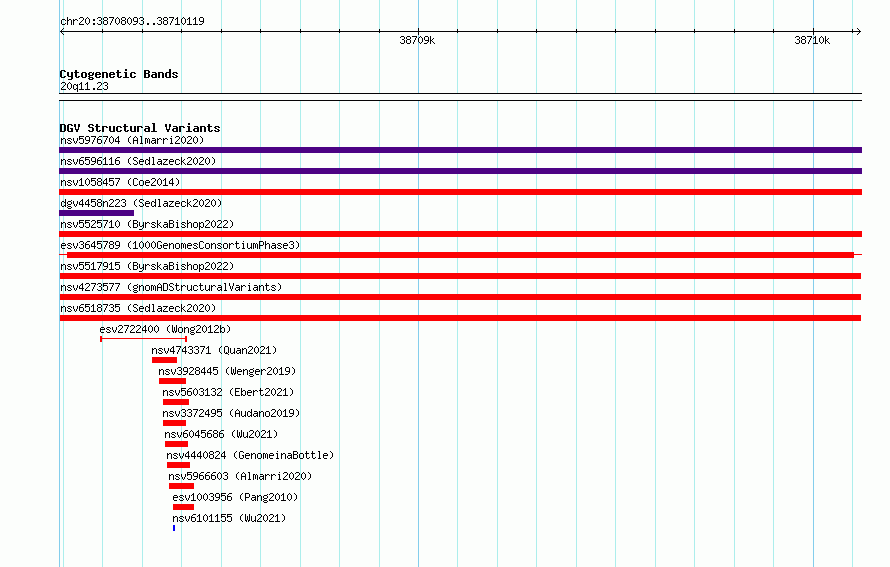Click the dgv4458n223 (Sedlazeck2020) label
This screenshot has height=567, width=890.
141,203
